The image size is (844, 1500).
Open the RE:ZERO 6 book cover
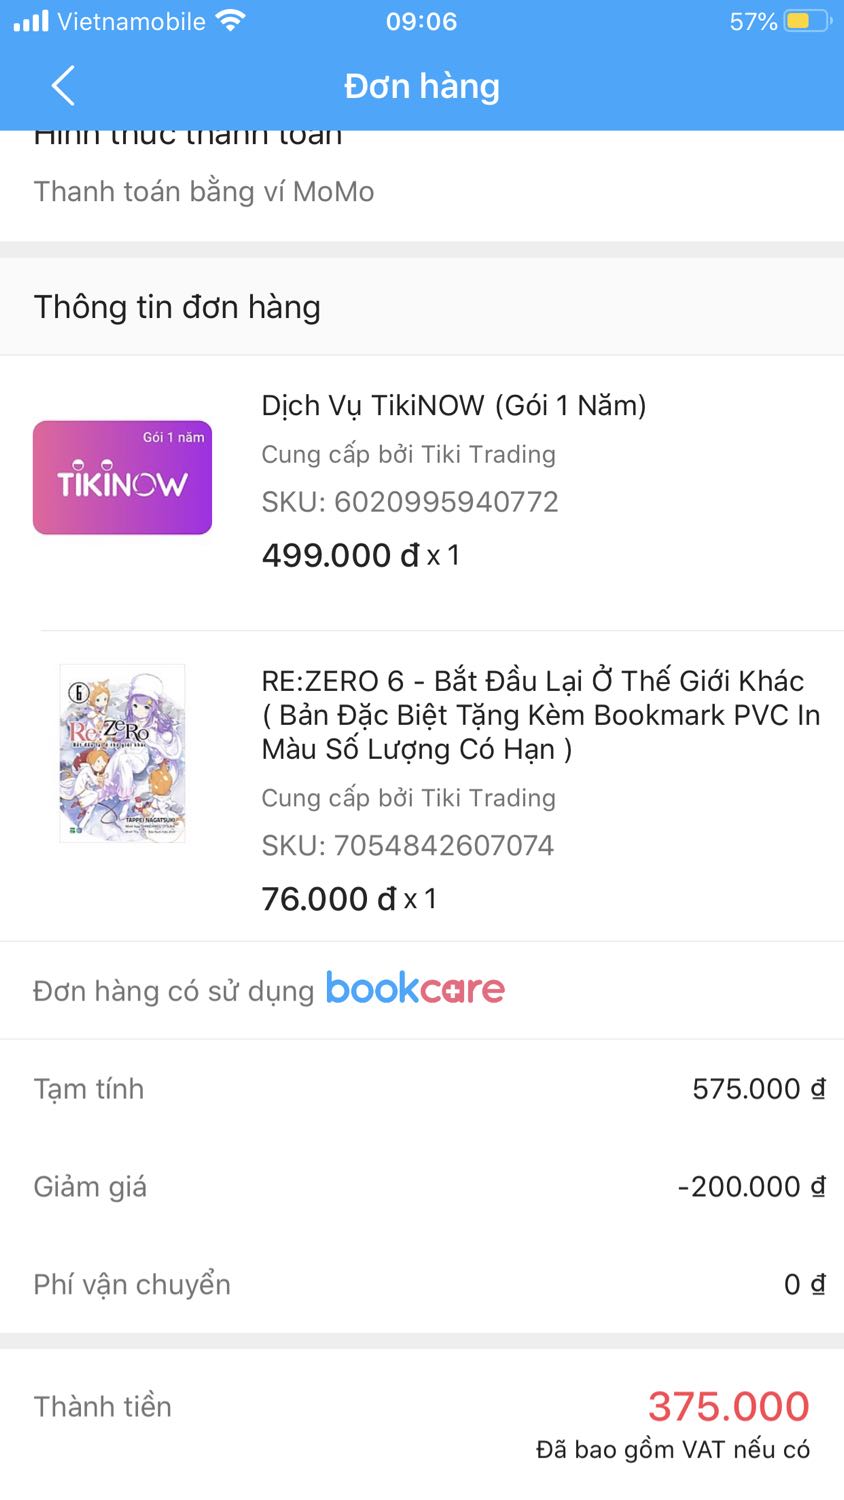click(x=122, y=753)
